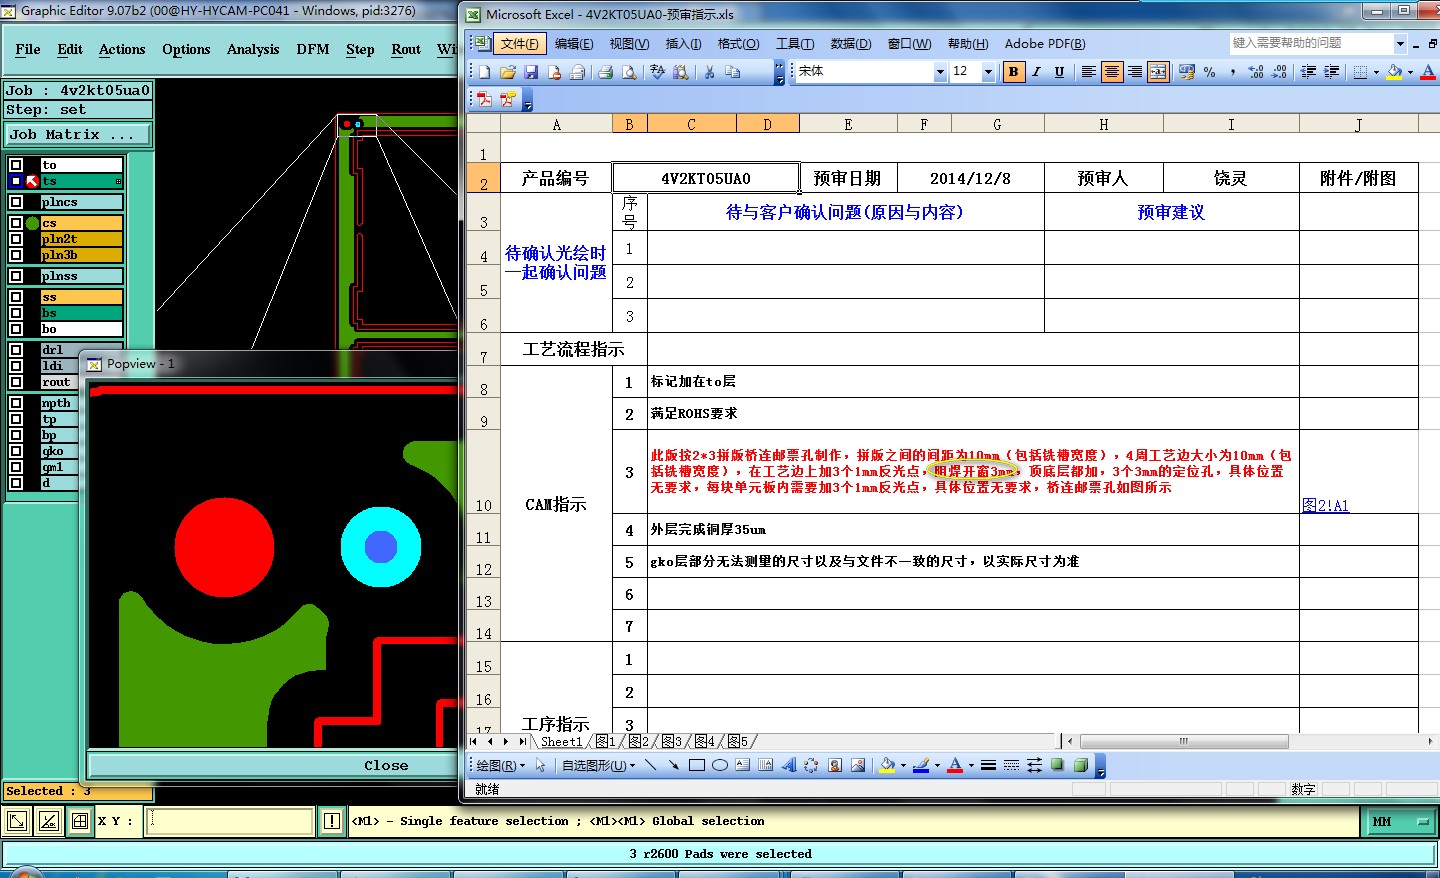Switch to 图3 sheet tab
The width and height of the screenshot is (1440, 878).
point(672,741)
